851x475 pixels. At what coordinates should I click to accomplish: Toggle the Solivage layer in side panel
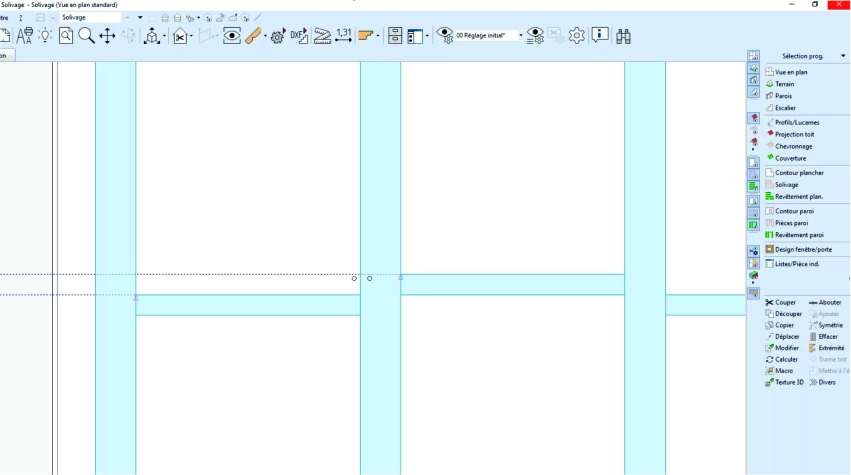[x=786, y=185]
